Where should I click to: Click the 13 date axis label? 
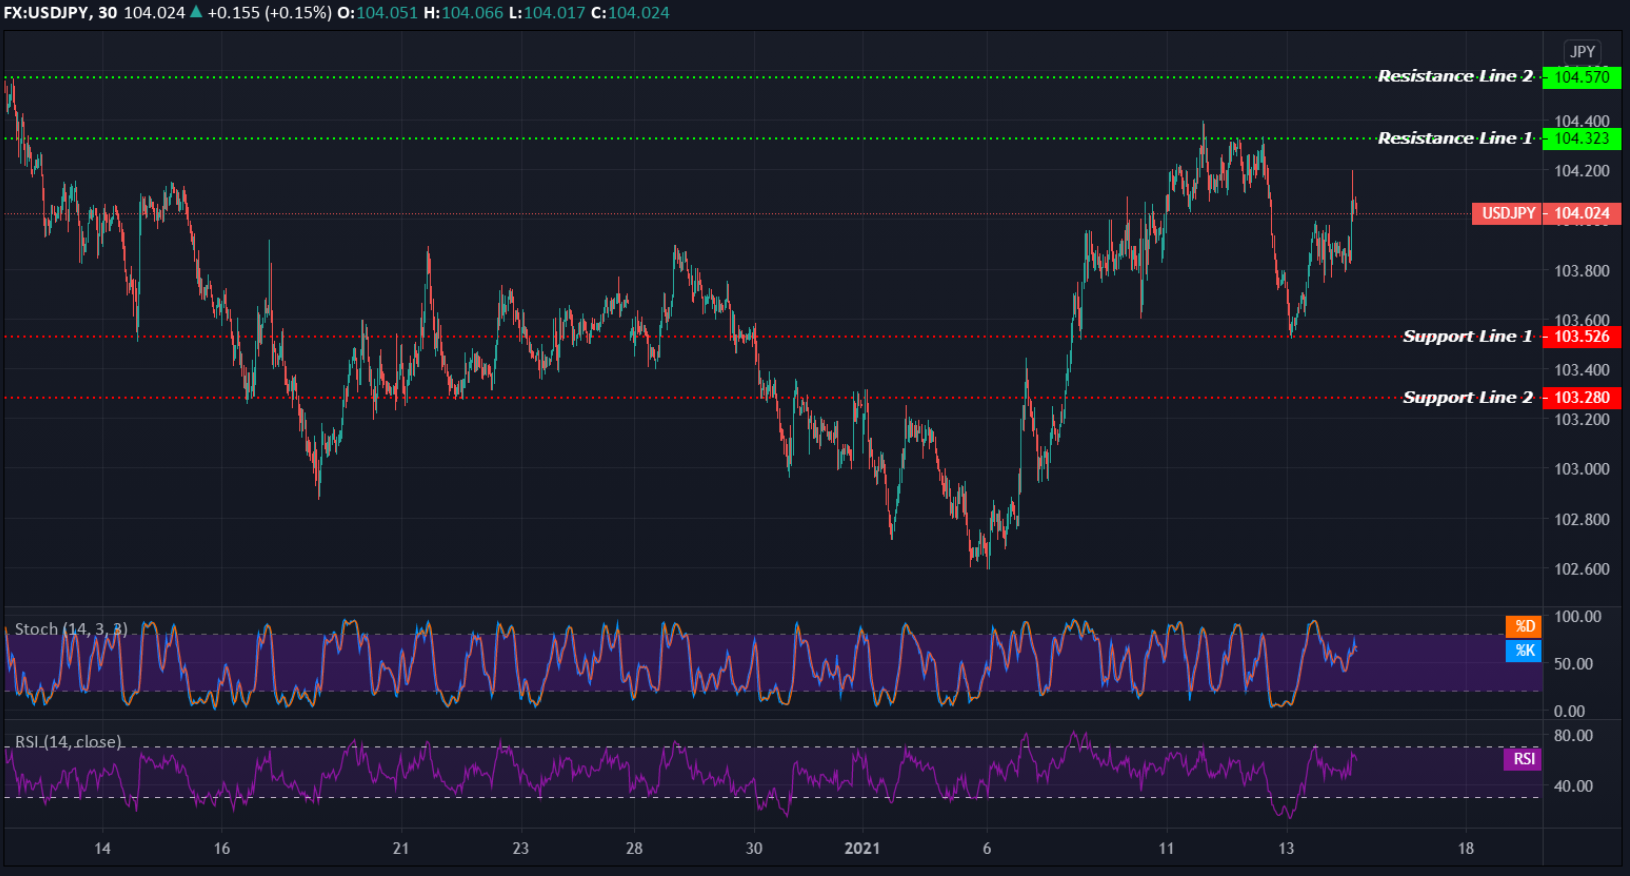point(1286,848)
